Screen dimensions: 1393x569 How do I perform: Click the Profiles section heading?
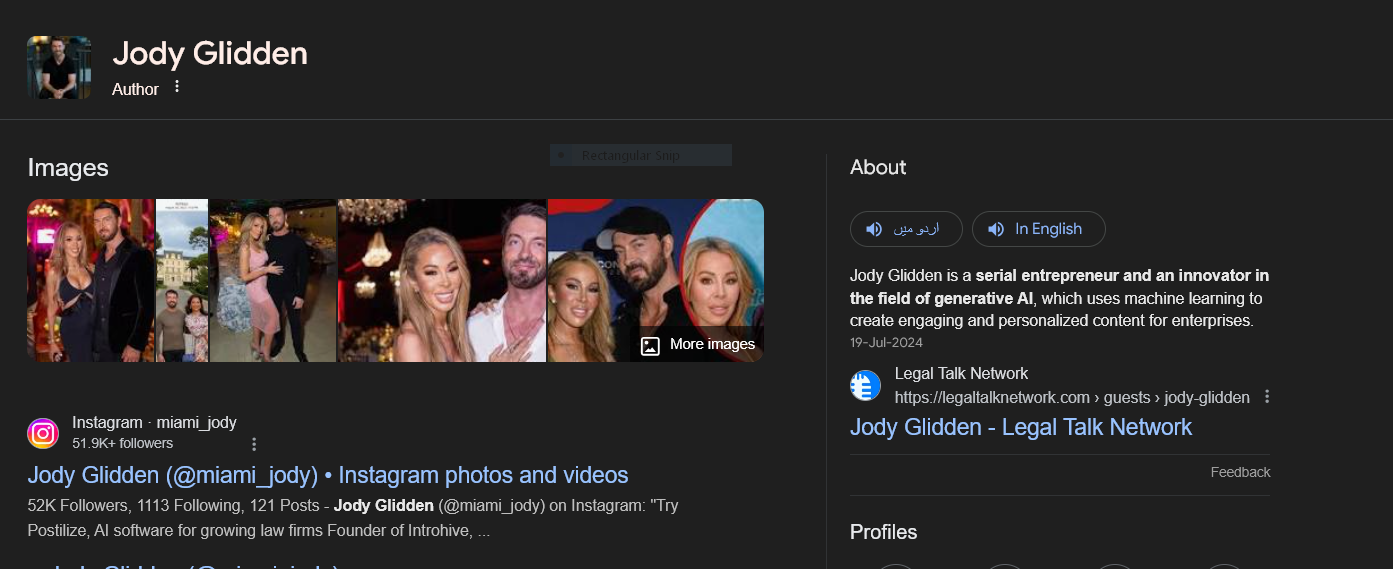(x=883, y=532)
